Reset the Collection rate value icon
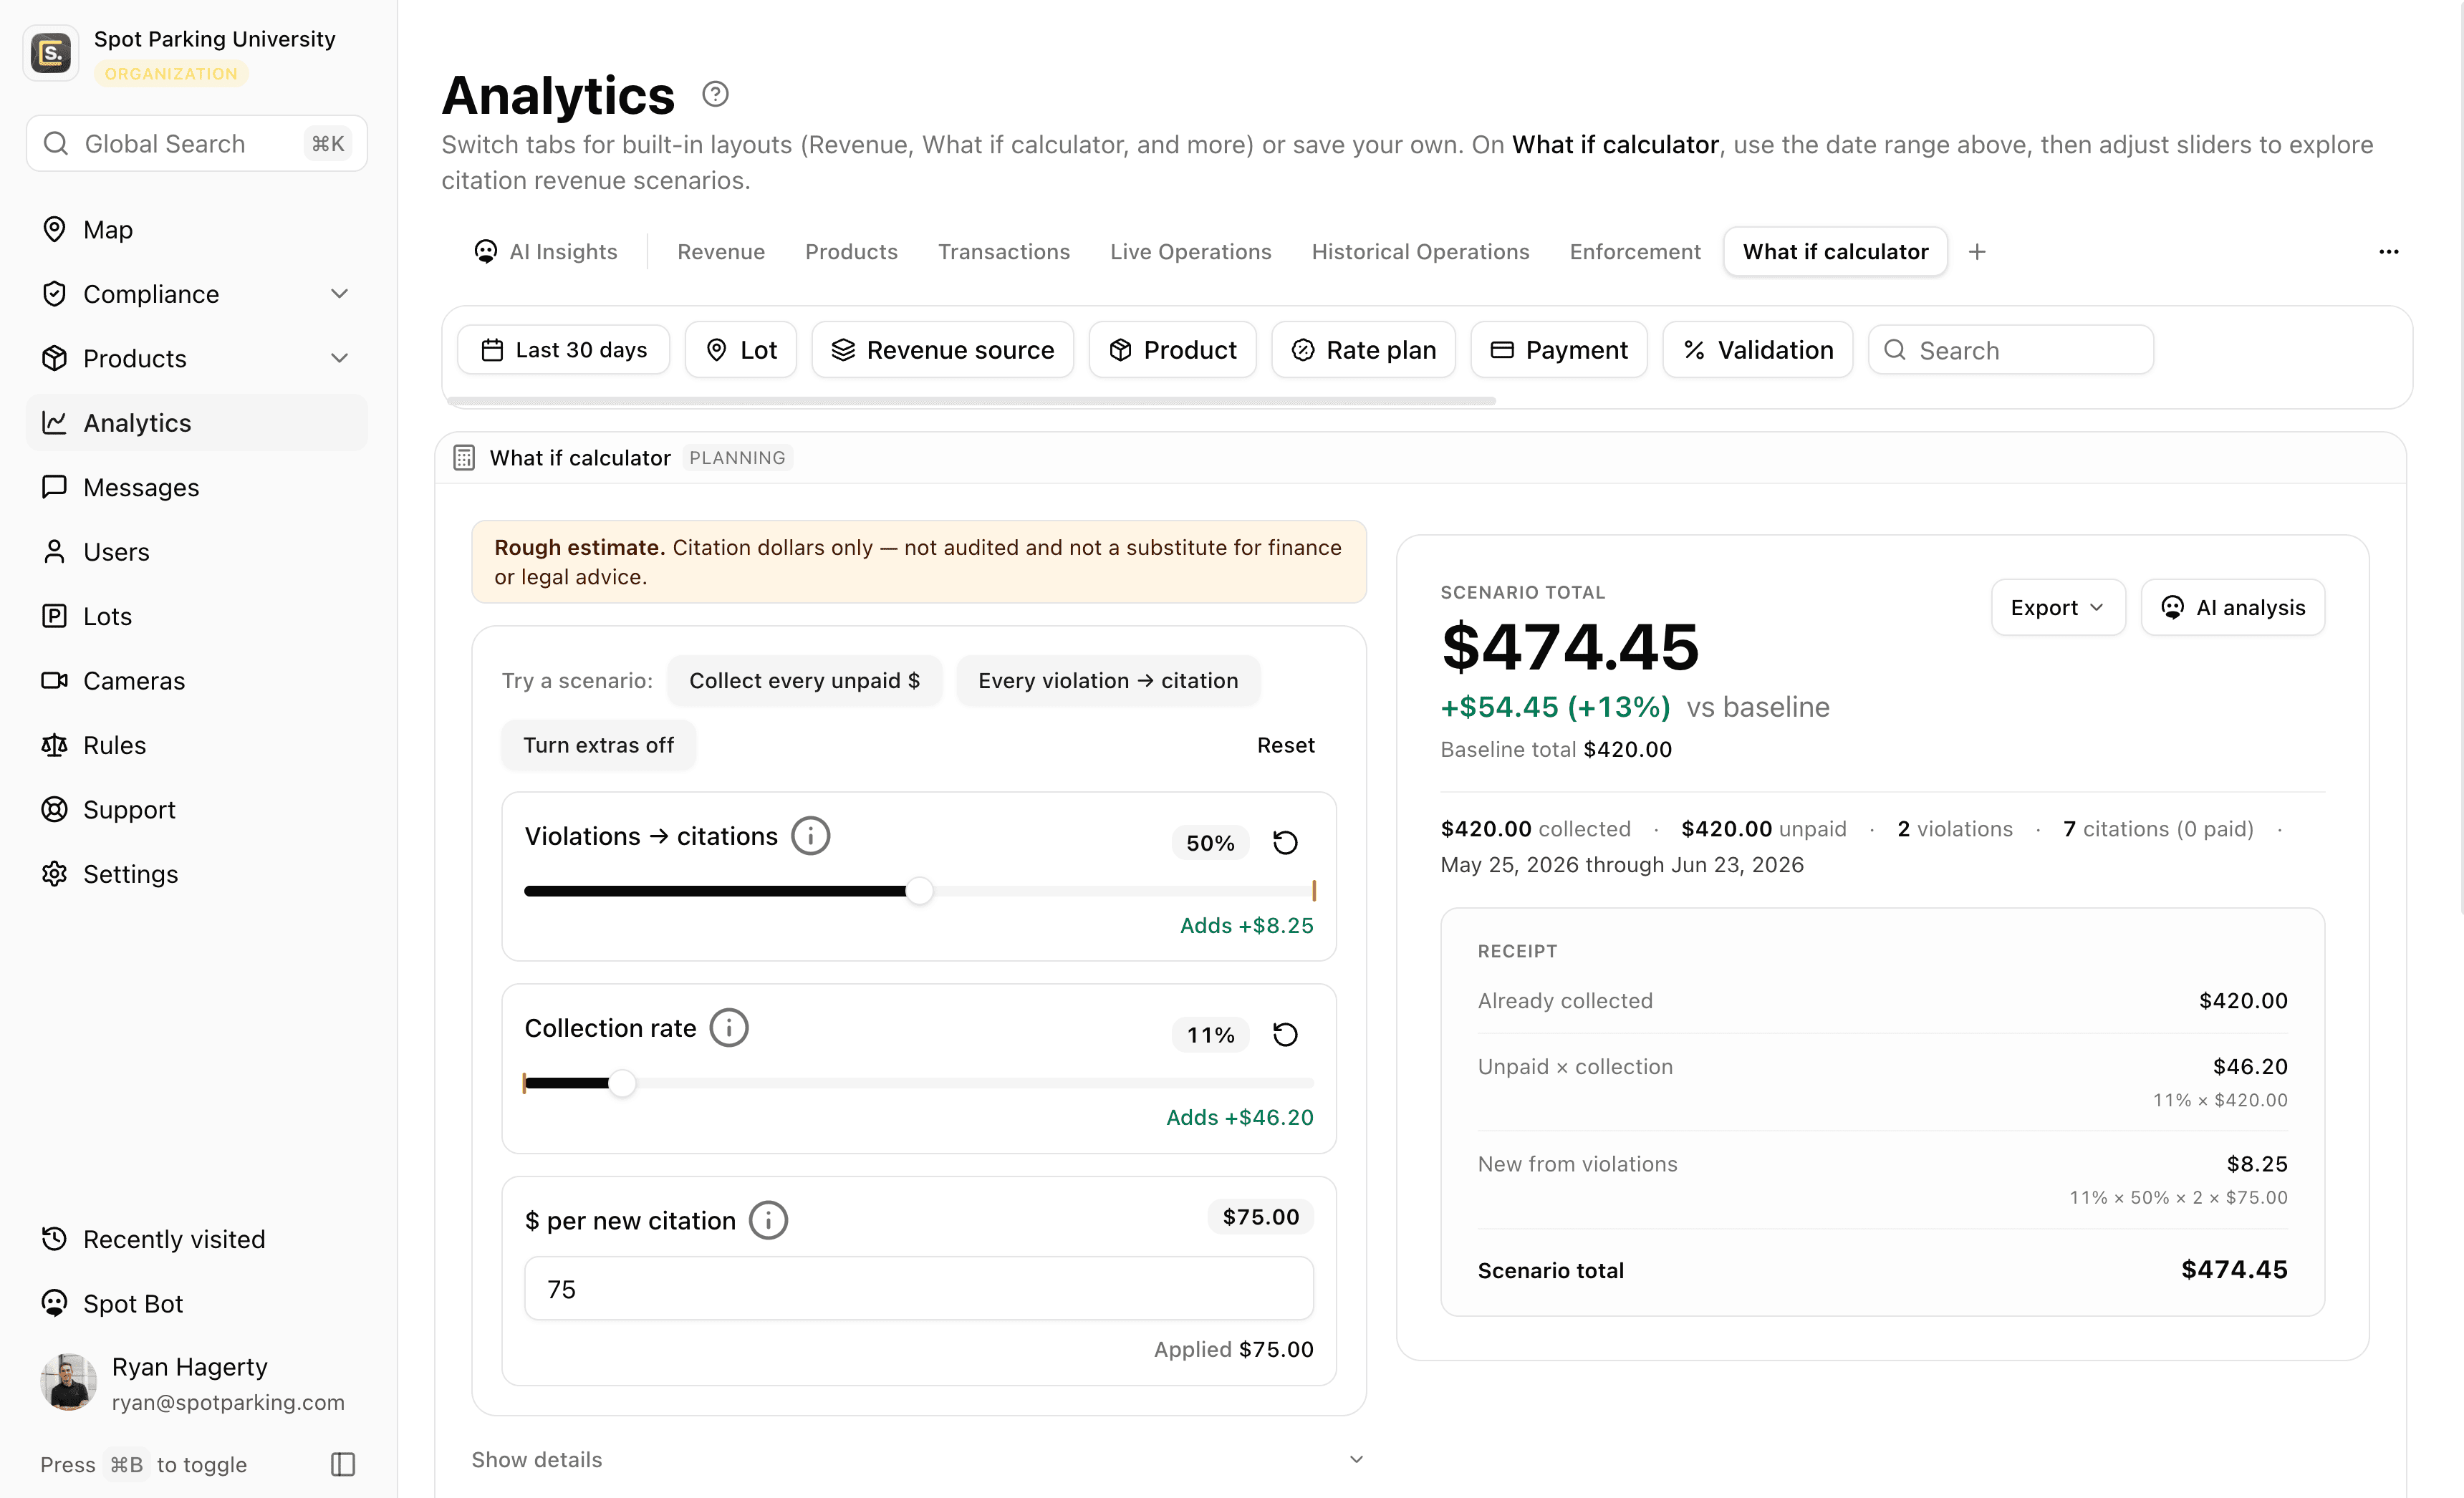The width and height of the screenshot is (2464, 1498). tap(1285, 1034)
